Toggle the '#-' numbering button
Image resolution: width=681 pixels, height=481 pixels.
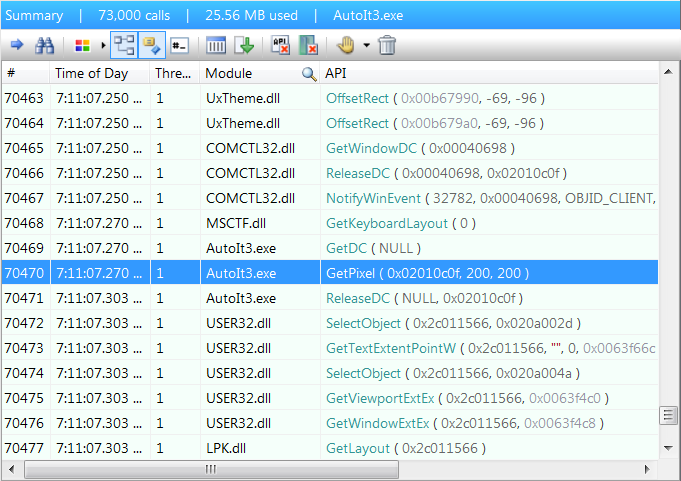(180, 45)
